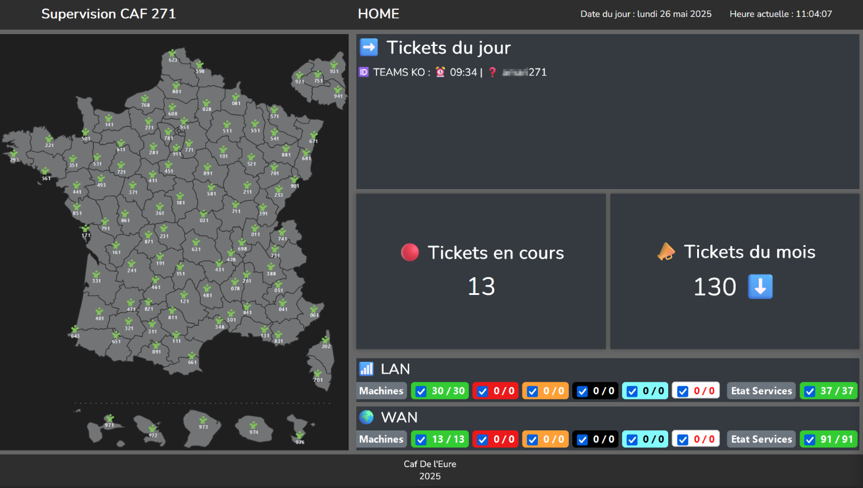Click the CAF 201 Corsica marker

[x=318, y=374]
